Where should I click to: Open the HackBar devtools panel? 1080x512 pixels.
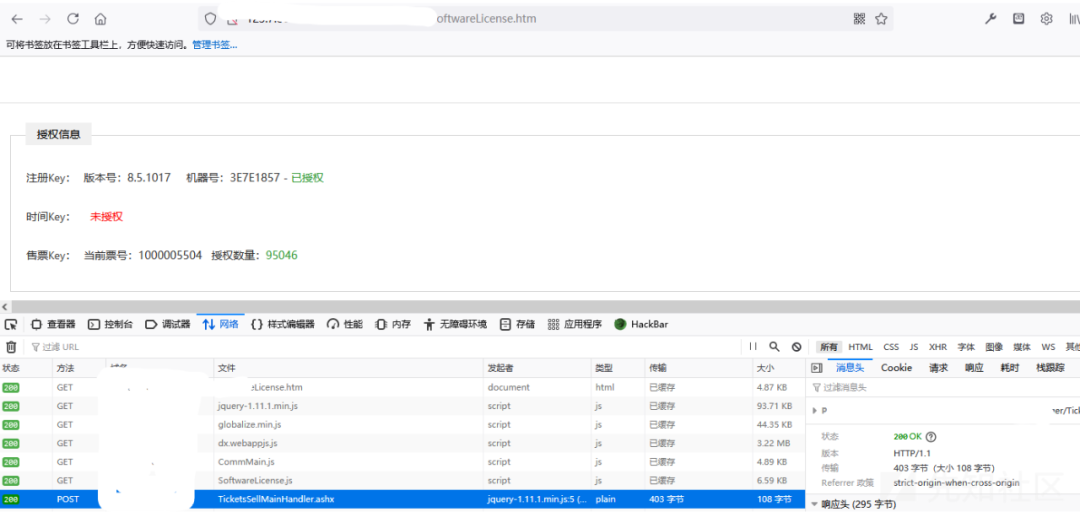pos(641,324)
